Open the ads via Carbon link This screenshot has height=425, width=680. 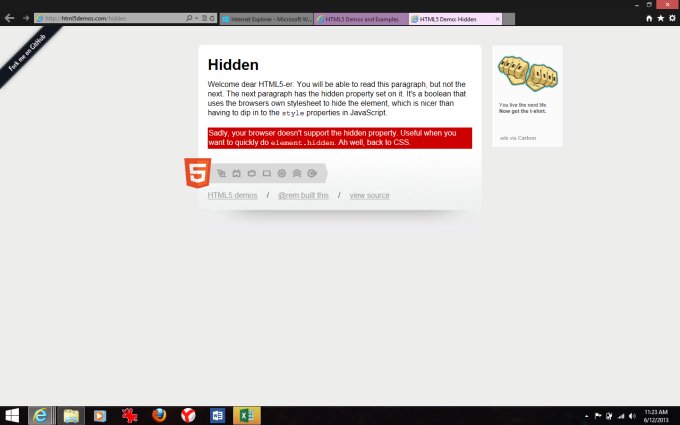518,138
